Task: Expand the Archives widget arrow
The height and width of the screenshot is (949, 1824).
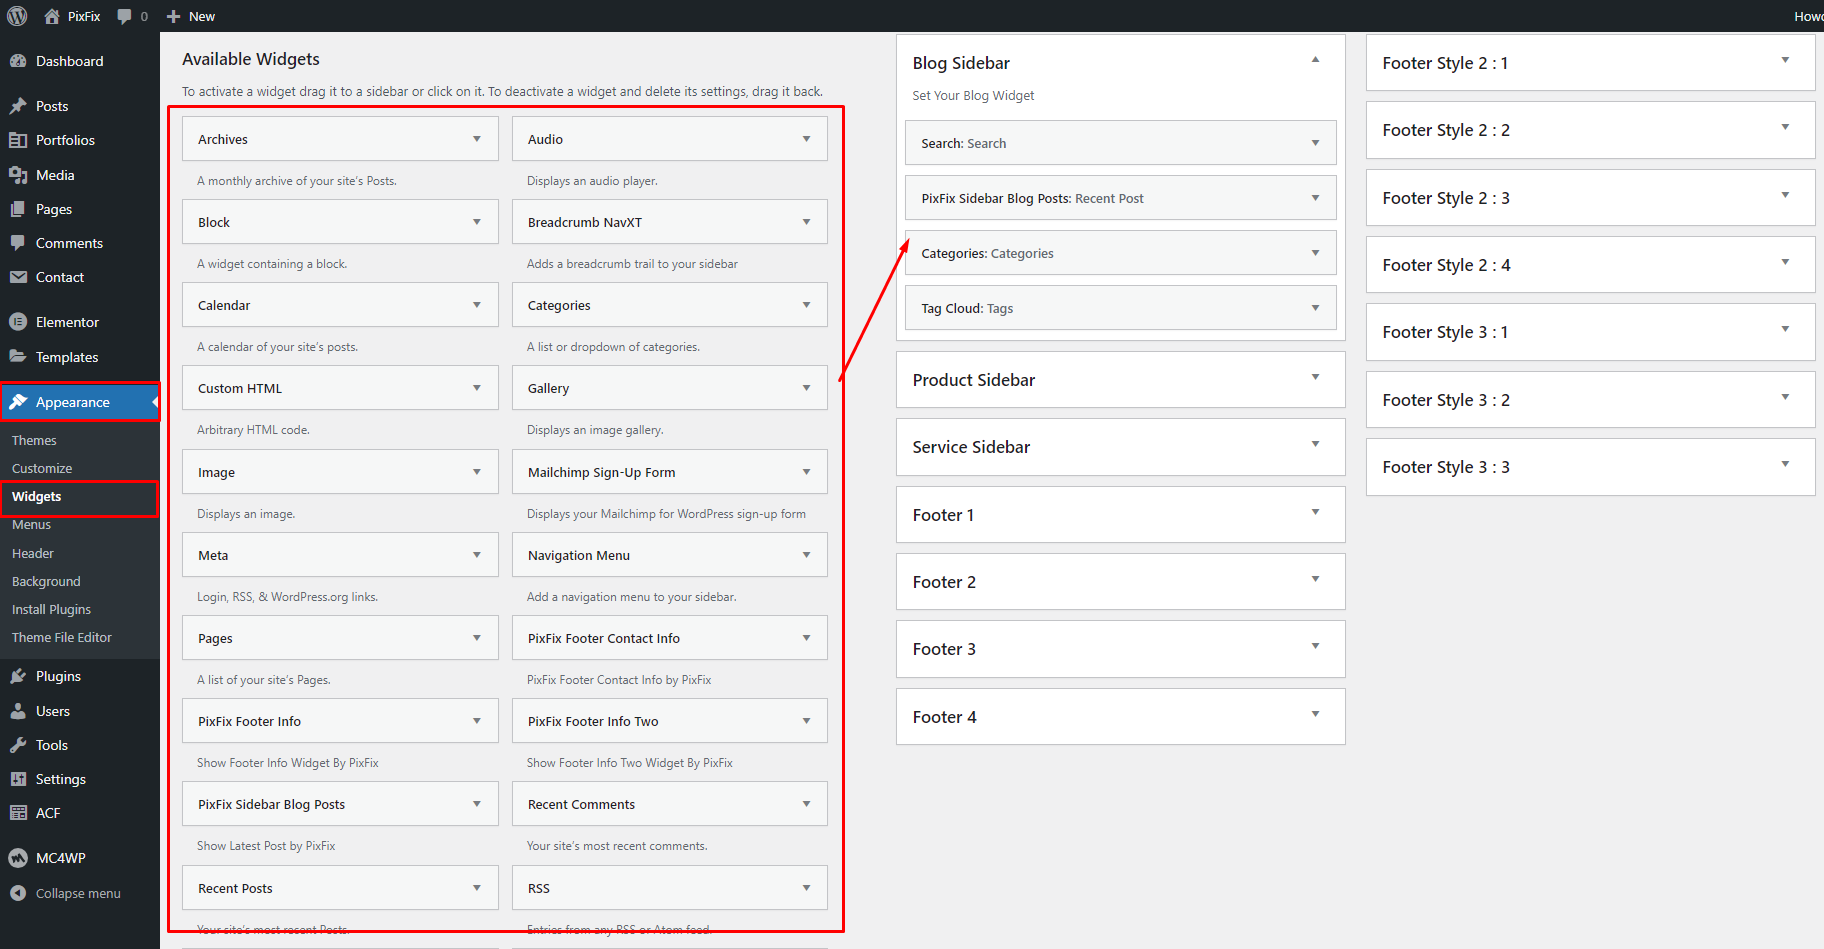Action: 477,139
